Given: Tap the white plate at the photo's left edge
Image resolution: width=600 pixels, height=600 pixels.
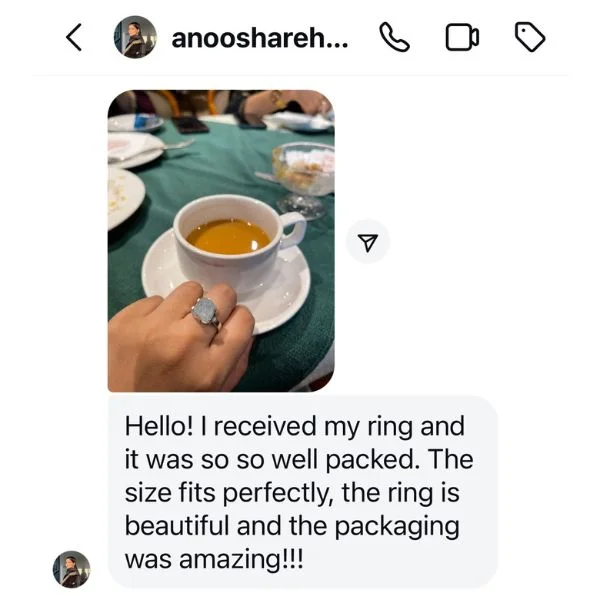Looking at the screenshot, I should tap(126, 197).
